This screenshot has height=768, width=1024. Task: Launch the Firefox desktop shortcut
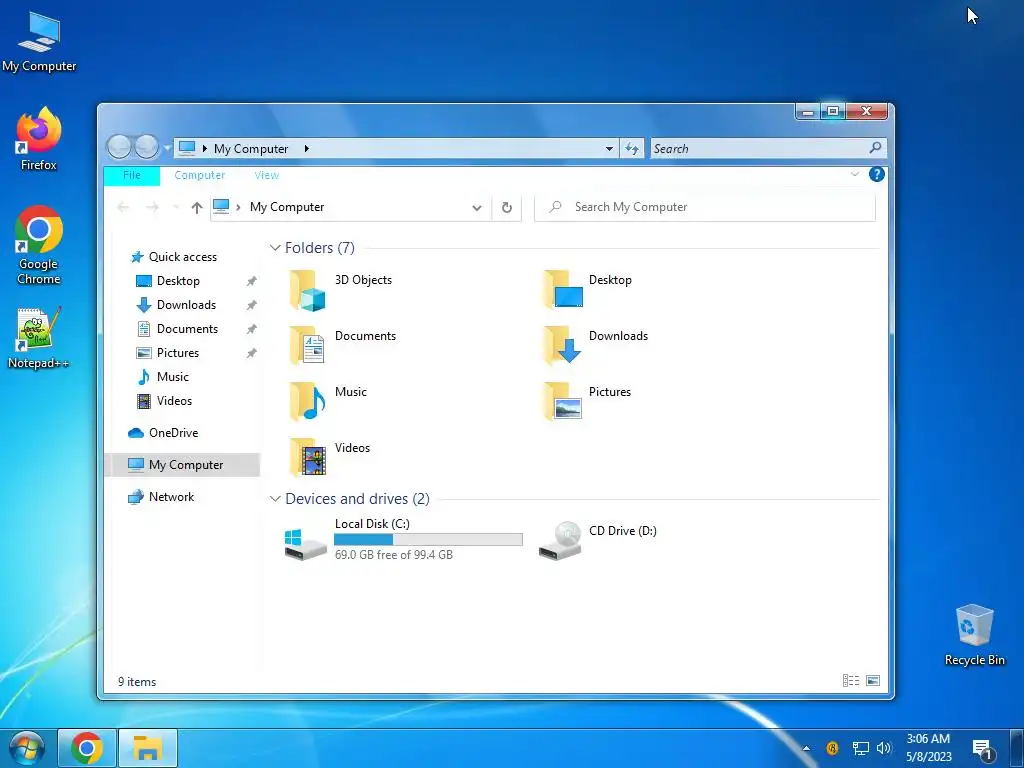[x=39, y=139]
